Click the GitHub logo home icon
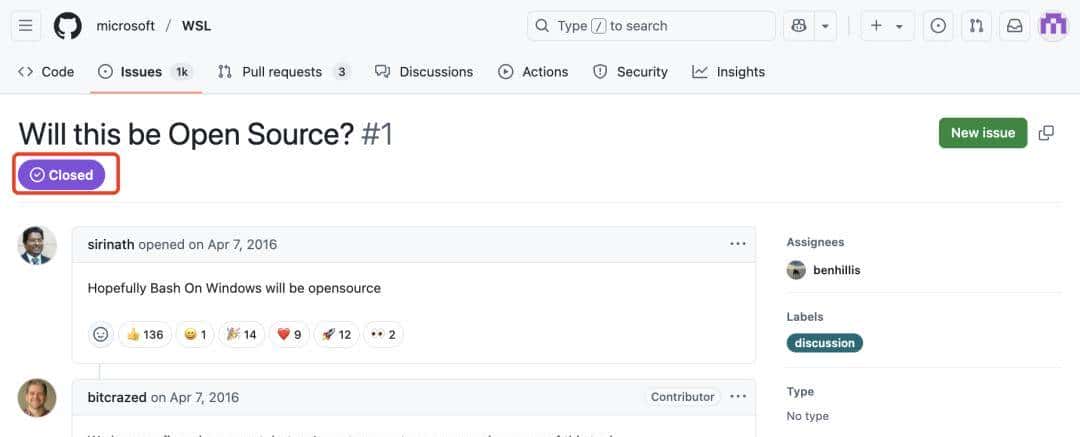Viewport: 1080px width, 437px height. click(67, 26)
